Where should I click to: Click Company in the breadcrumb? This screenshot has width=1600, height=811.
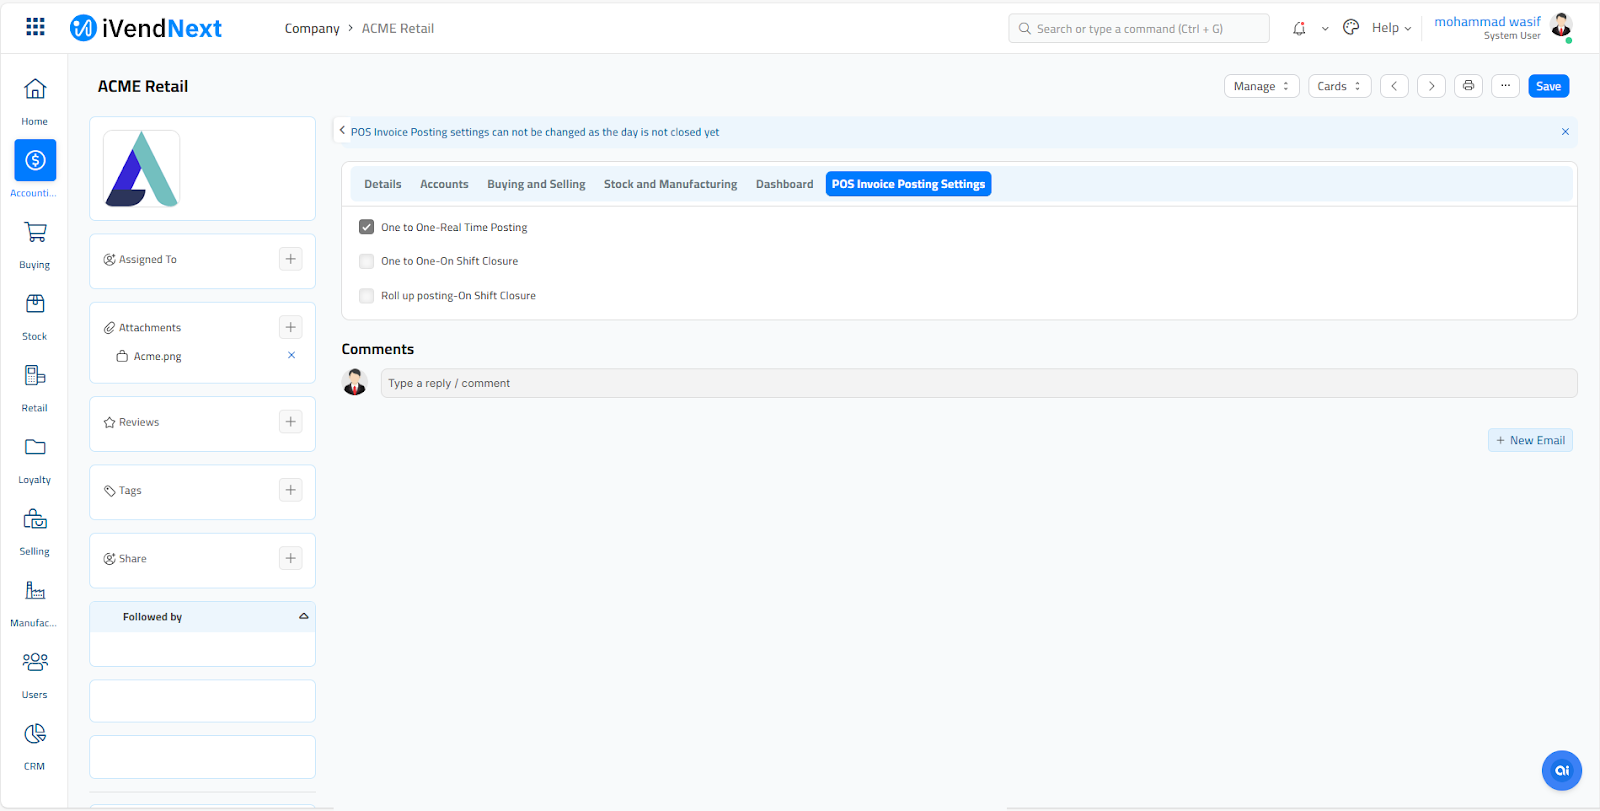point(312,29)
